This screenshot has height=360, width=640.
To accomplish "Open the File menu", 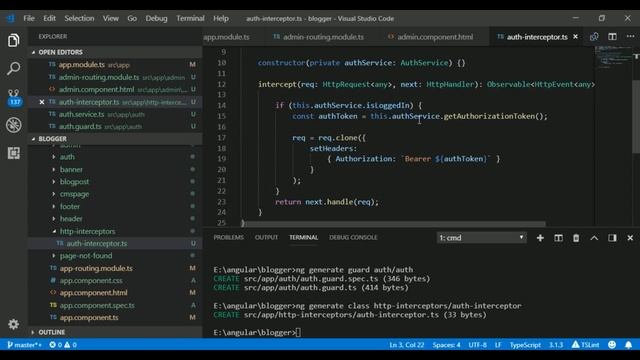I will click(29, 18).
